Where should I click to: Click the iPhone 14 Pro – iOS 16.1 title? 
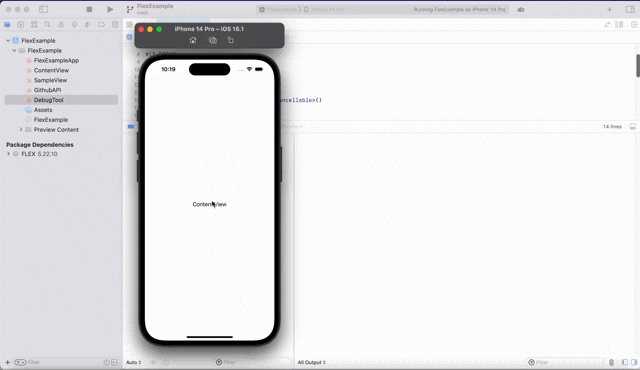(209, 29)
